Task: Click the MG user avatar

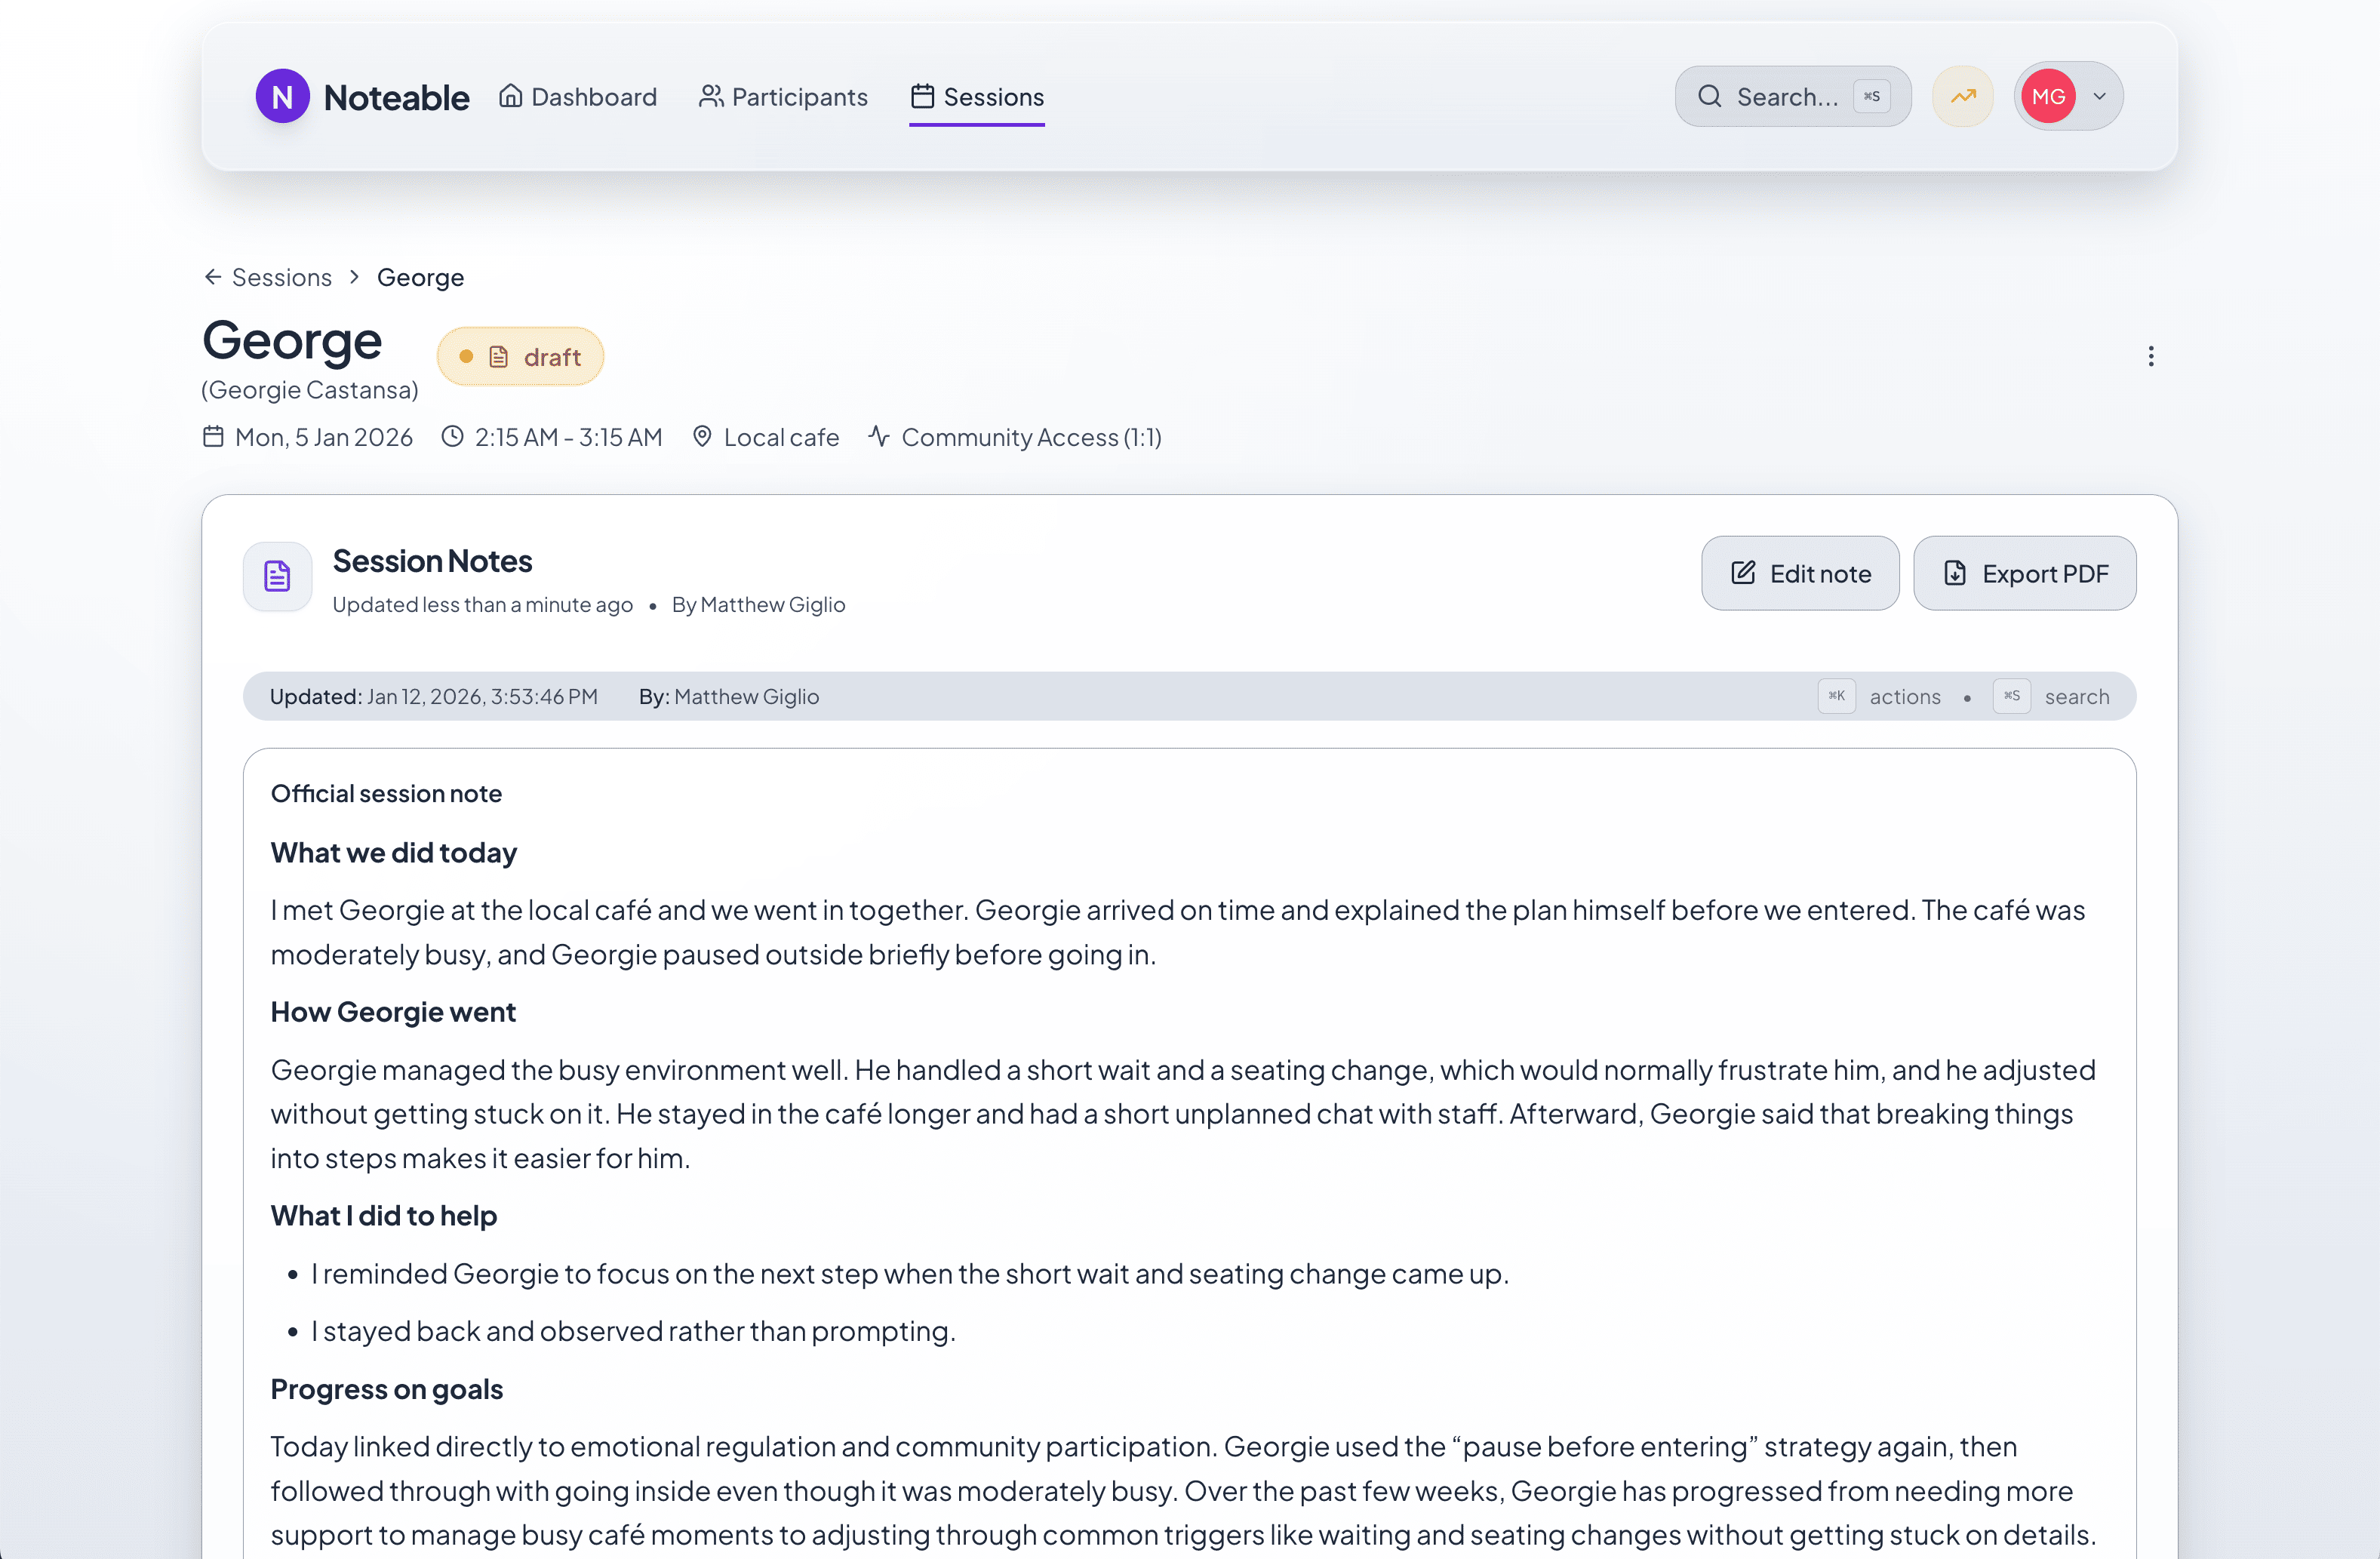Action: (x=2047, y=96)
